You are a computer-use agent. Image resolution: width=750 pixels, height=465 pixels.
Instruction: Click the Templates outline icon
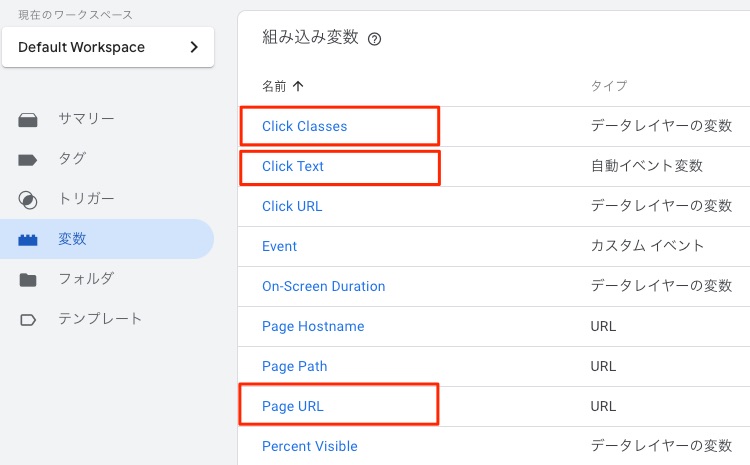(x=28, y=320)
